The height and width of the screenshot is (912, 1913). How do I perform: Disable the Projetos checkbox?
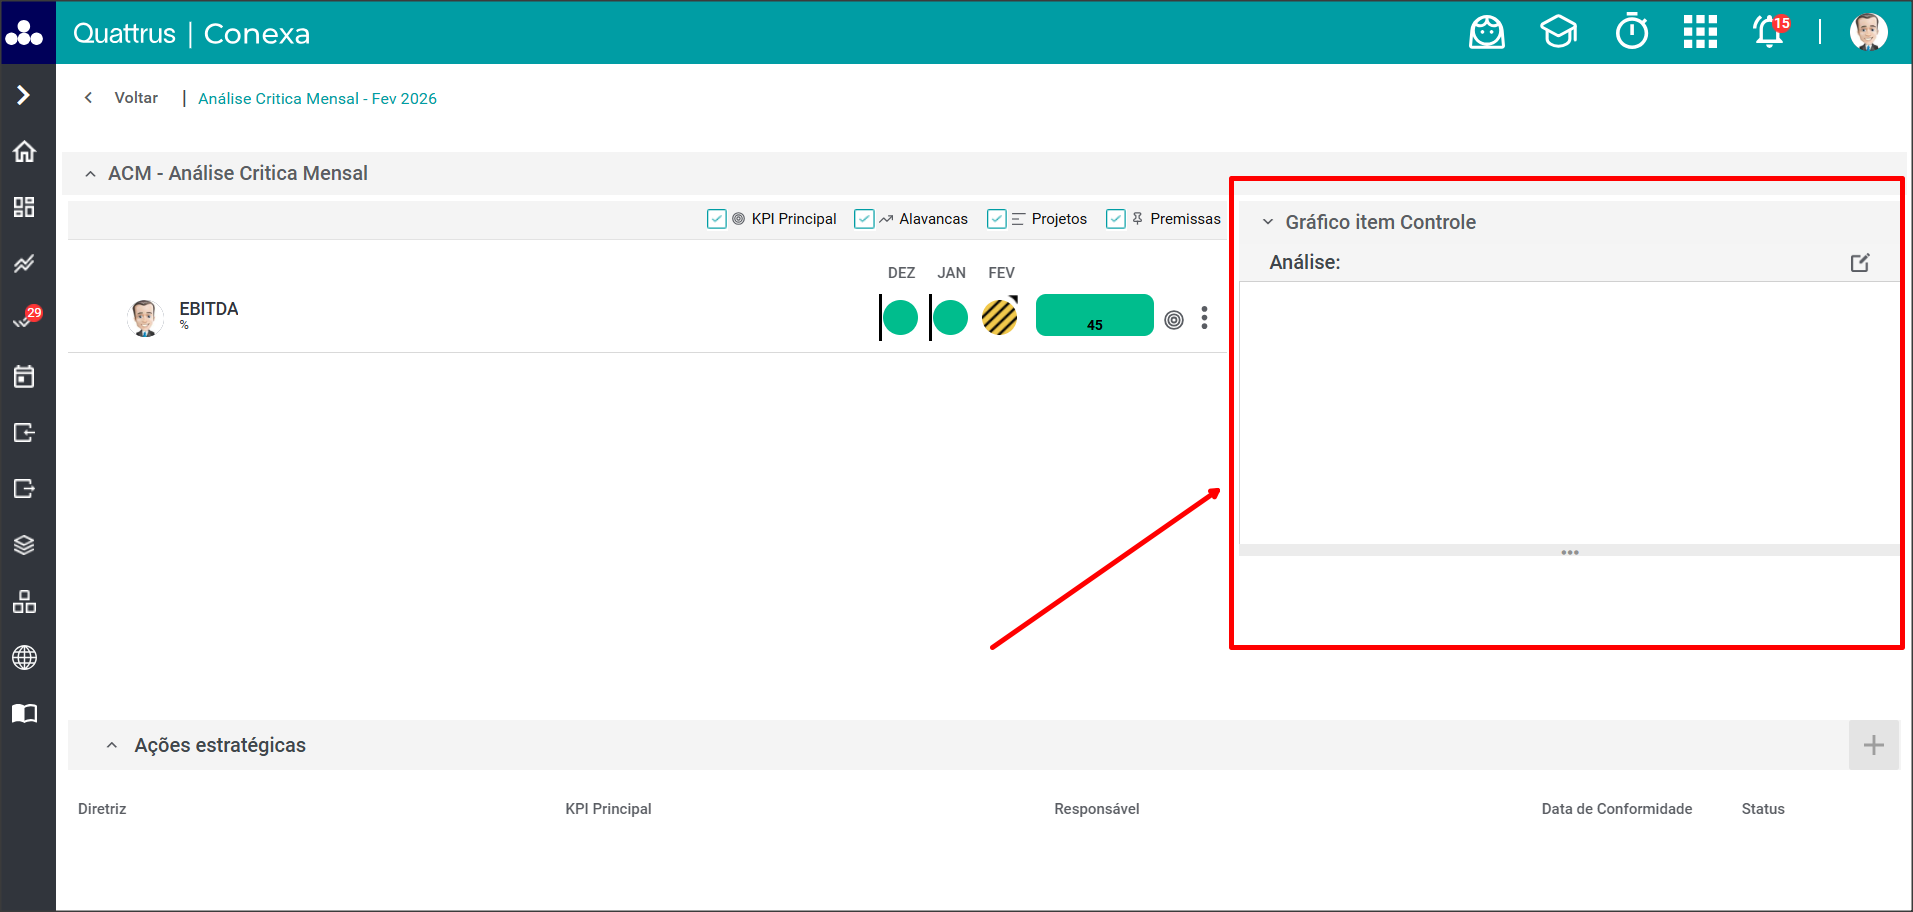(x=997, y=219)
